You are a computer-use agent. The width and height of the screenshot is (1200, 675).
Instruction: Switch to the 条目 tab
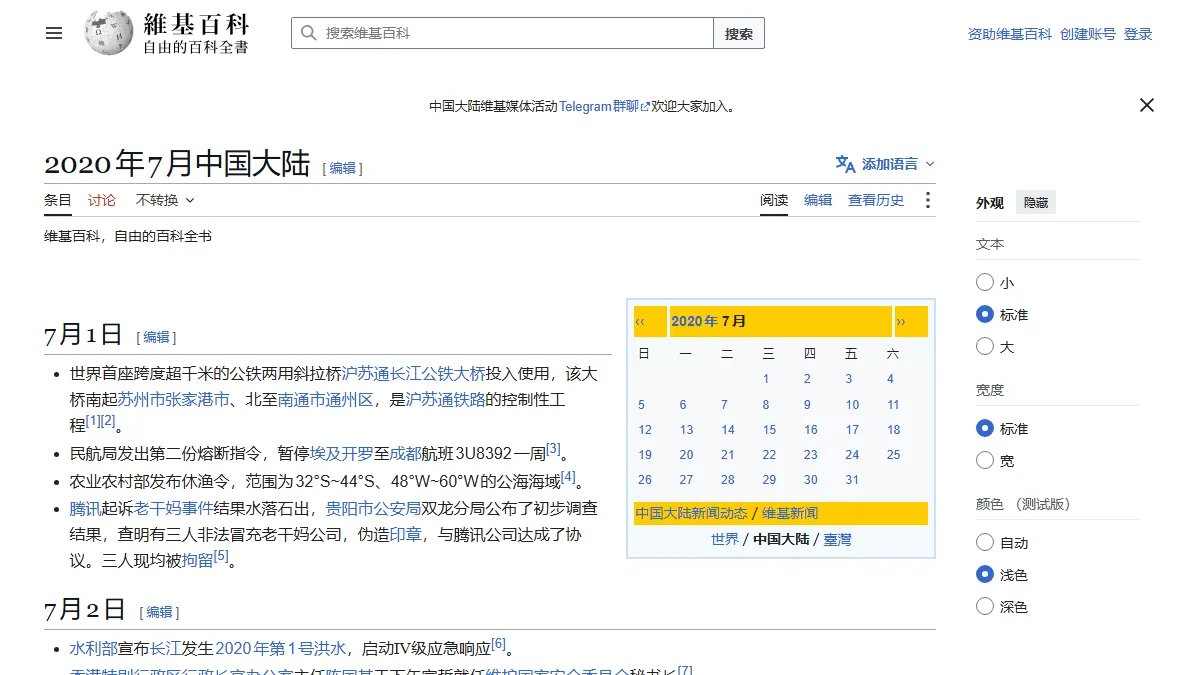click(58, 200)
